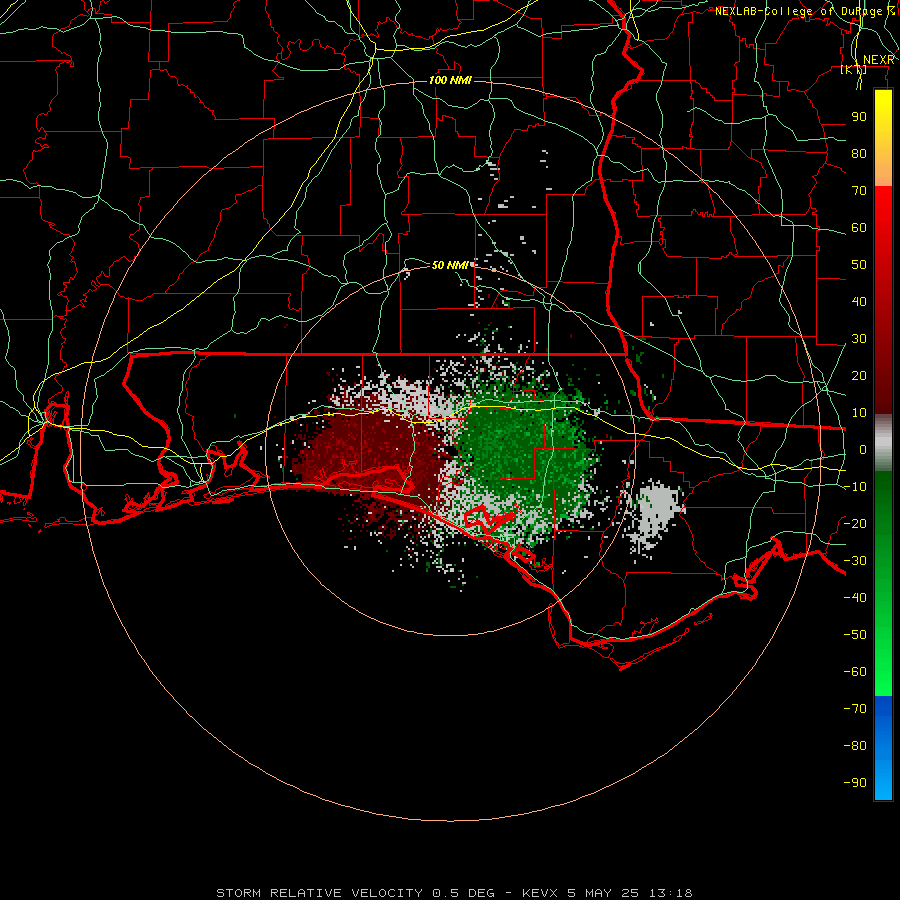Click the 30 value on the color scale

[859, 339]
